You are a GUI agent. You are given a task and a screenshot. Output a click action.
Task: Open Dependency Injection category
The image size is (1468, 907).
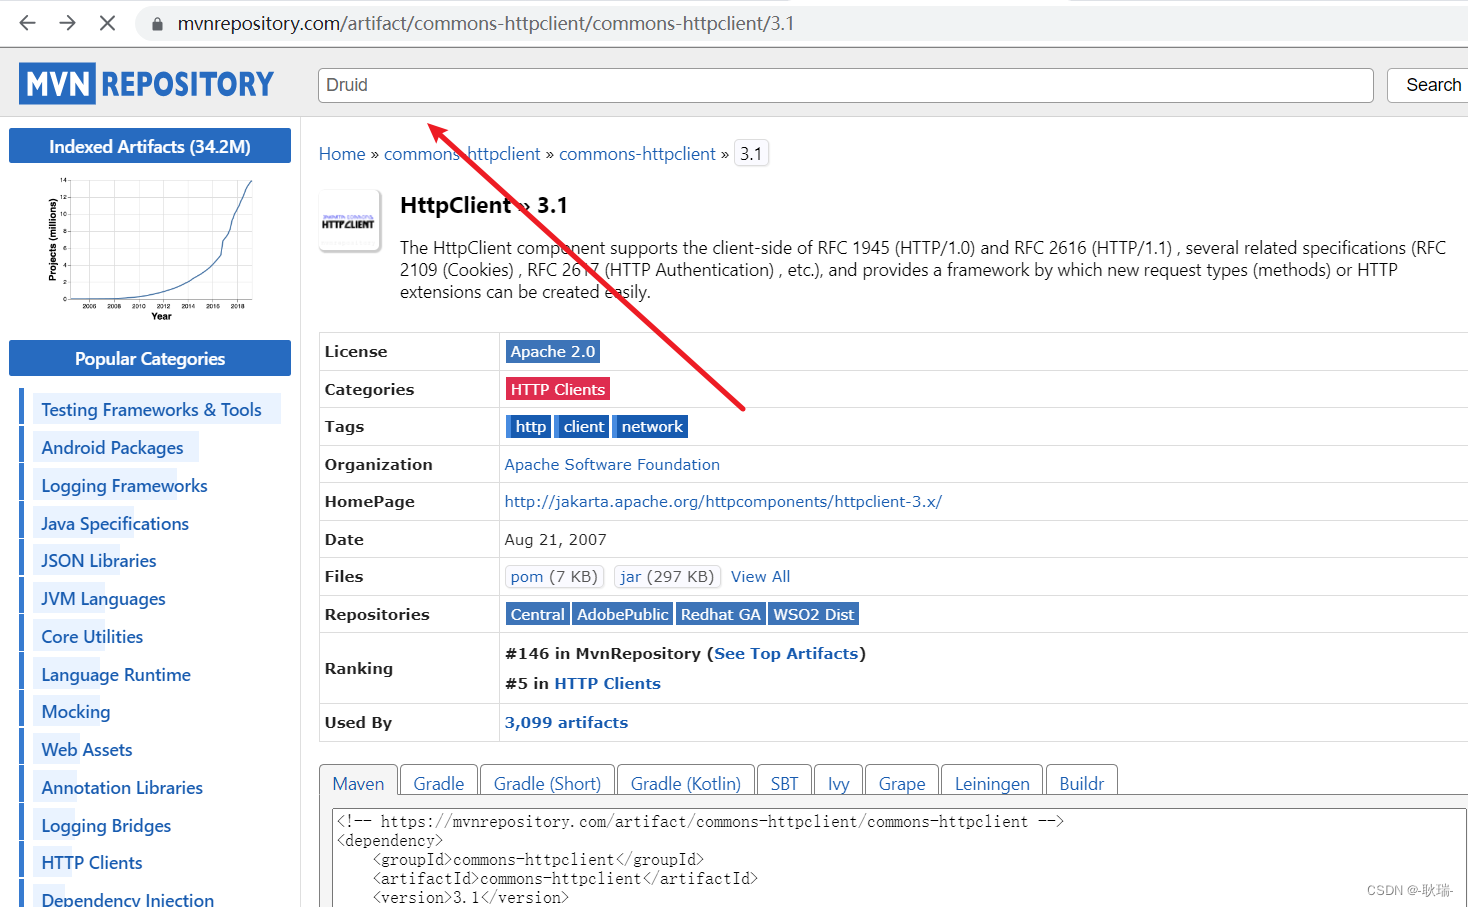click(128, 900)
